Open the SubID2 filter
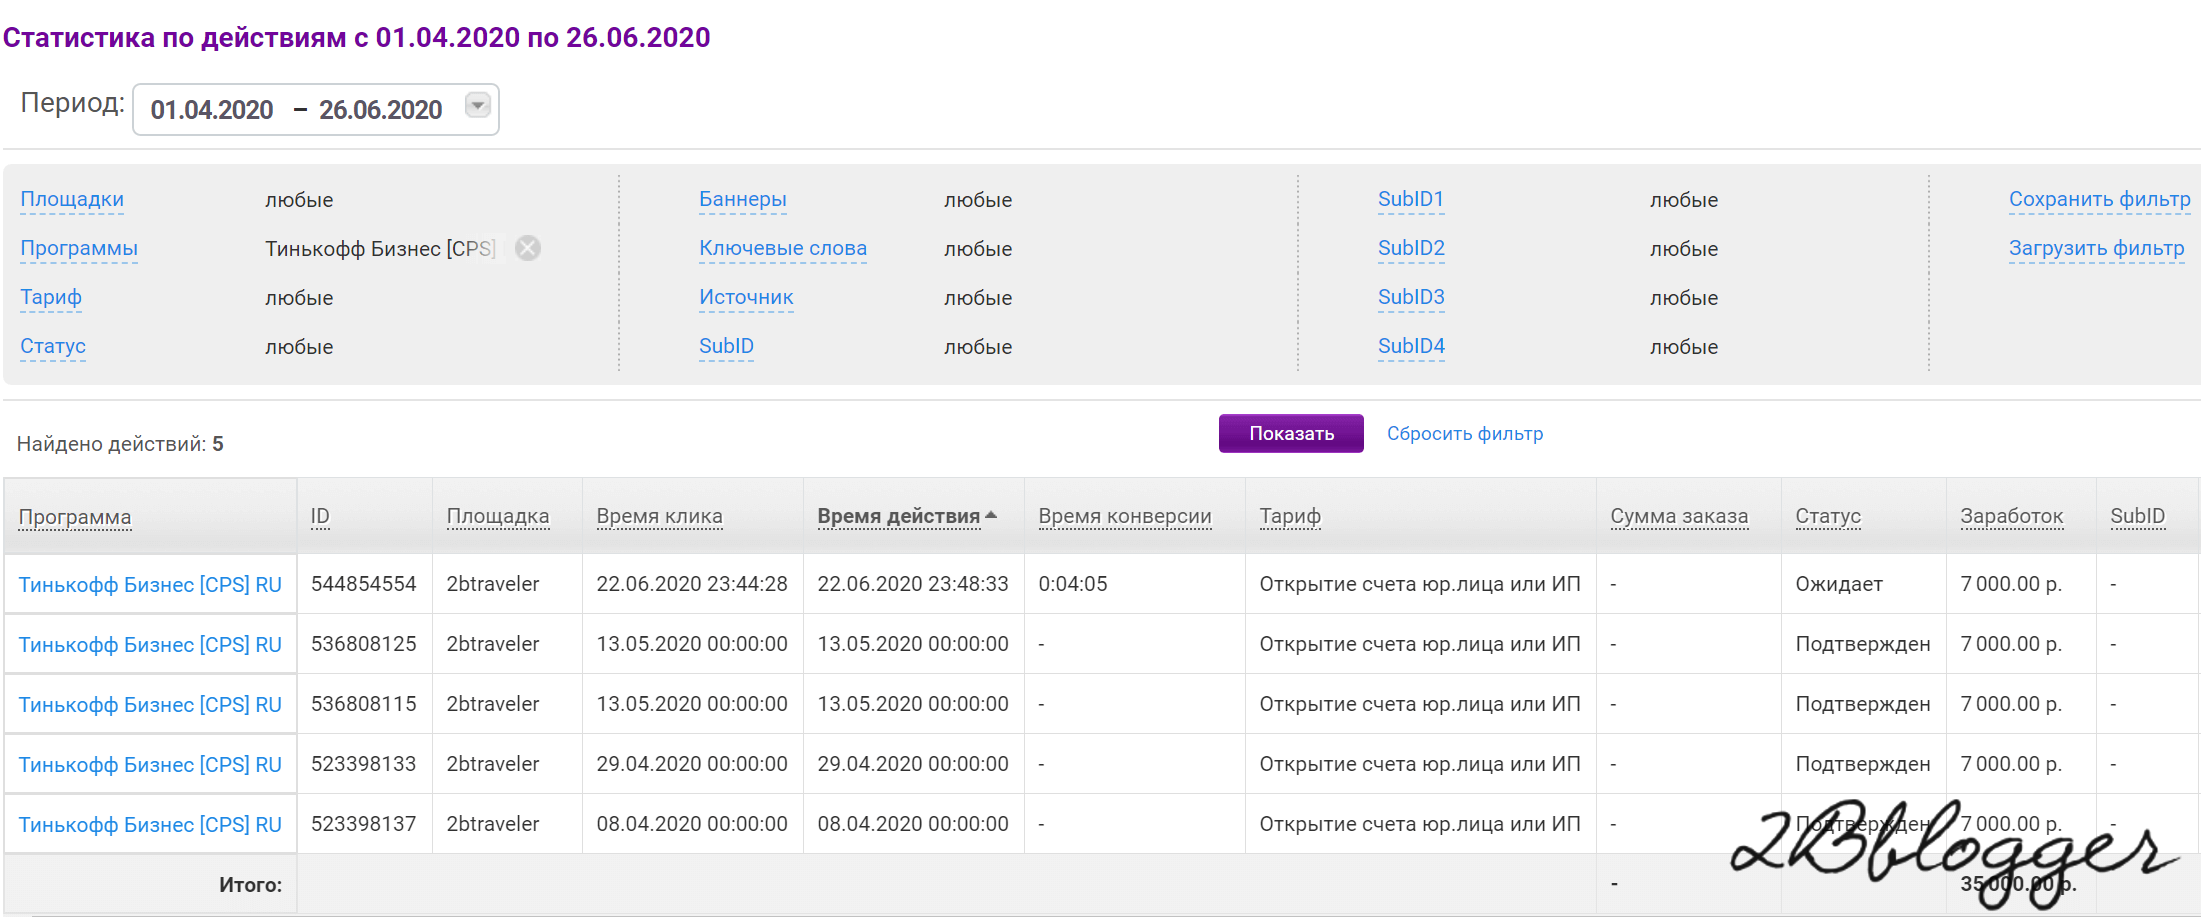The image size is (2201, 917). tap(1411, 248)
